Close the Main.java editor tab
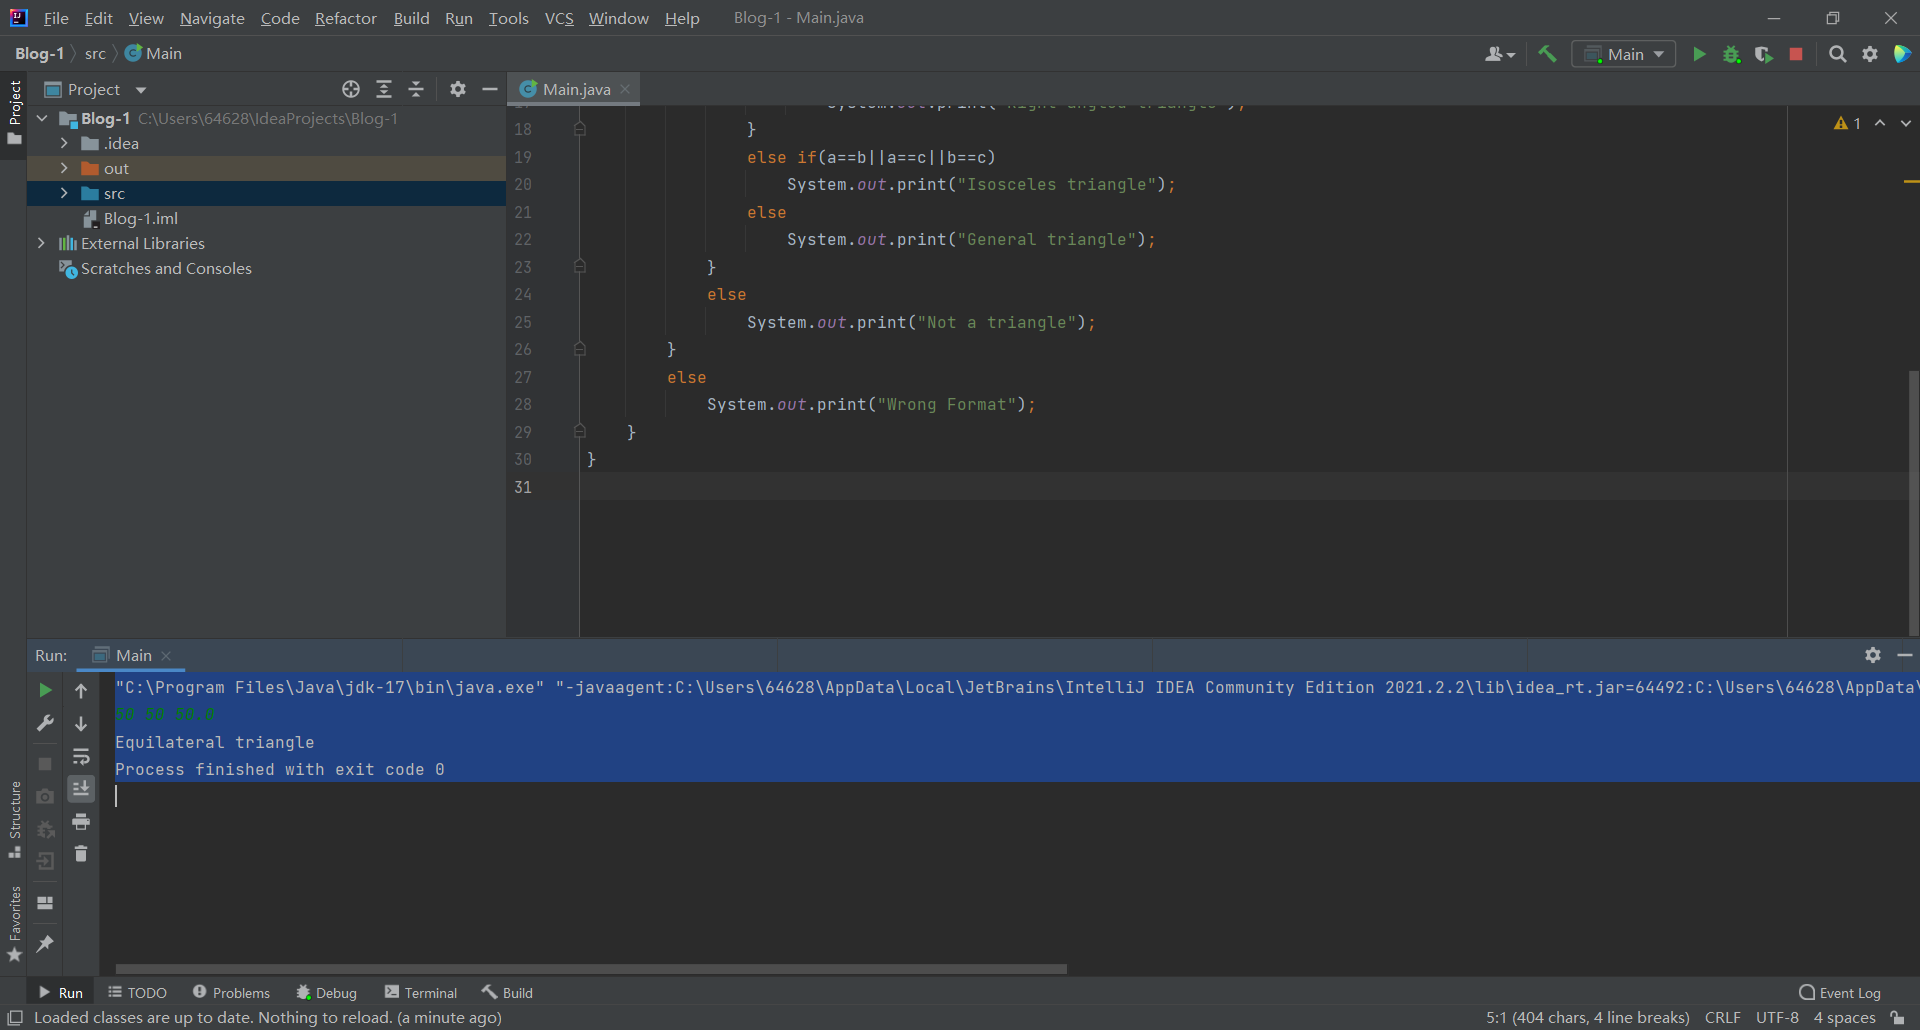 (x=625, y=89)
